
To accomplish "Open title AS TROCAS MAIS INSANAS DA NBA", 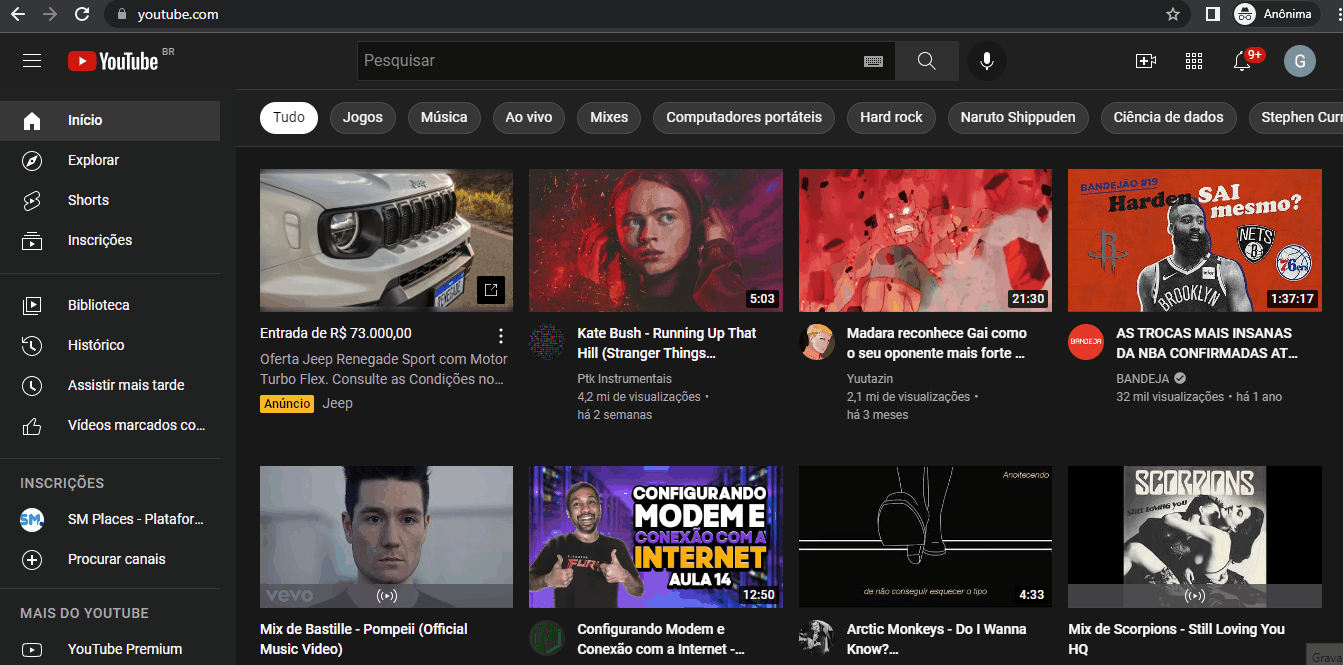I will click(1207, 343).
